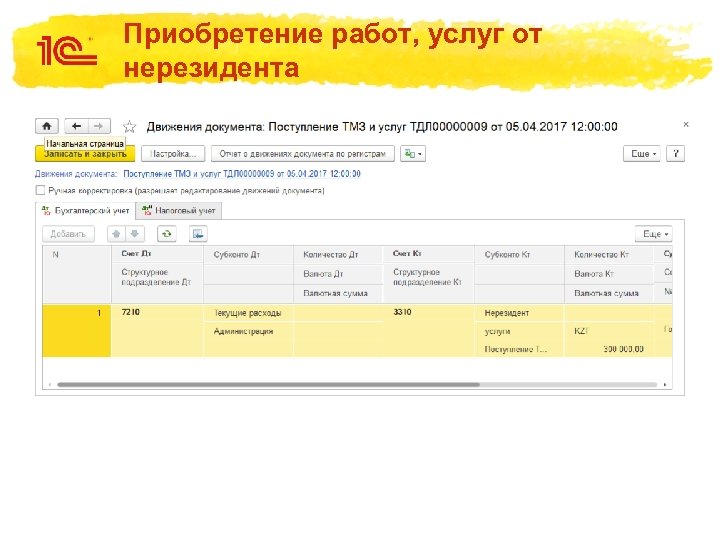720x540 pixels.
Task: Select the Нерезидент cell
Action: tap(519, 313)
